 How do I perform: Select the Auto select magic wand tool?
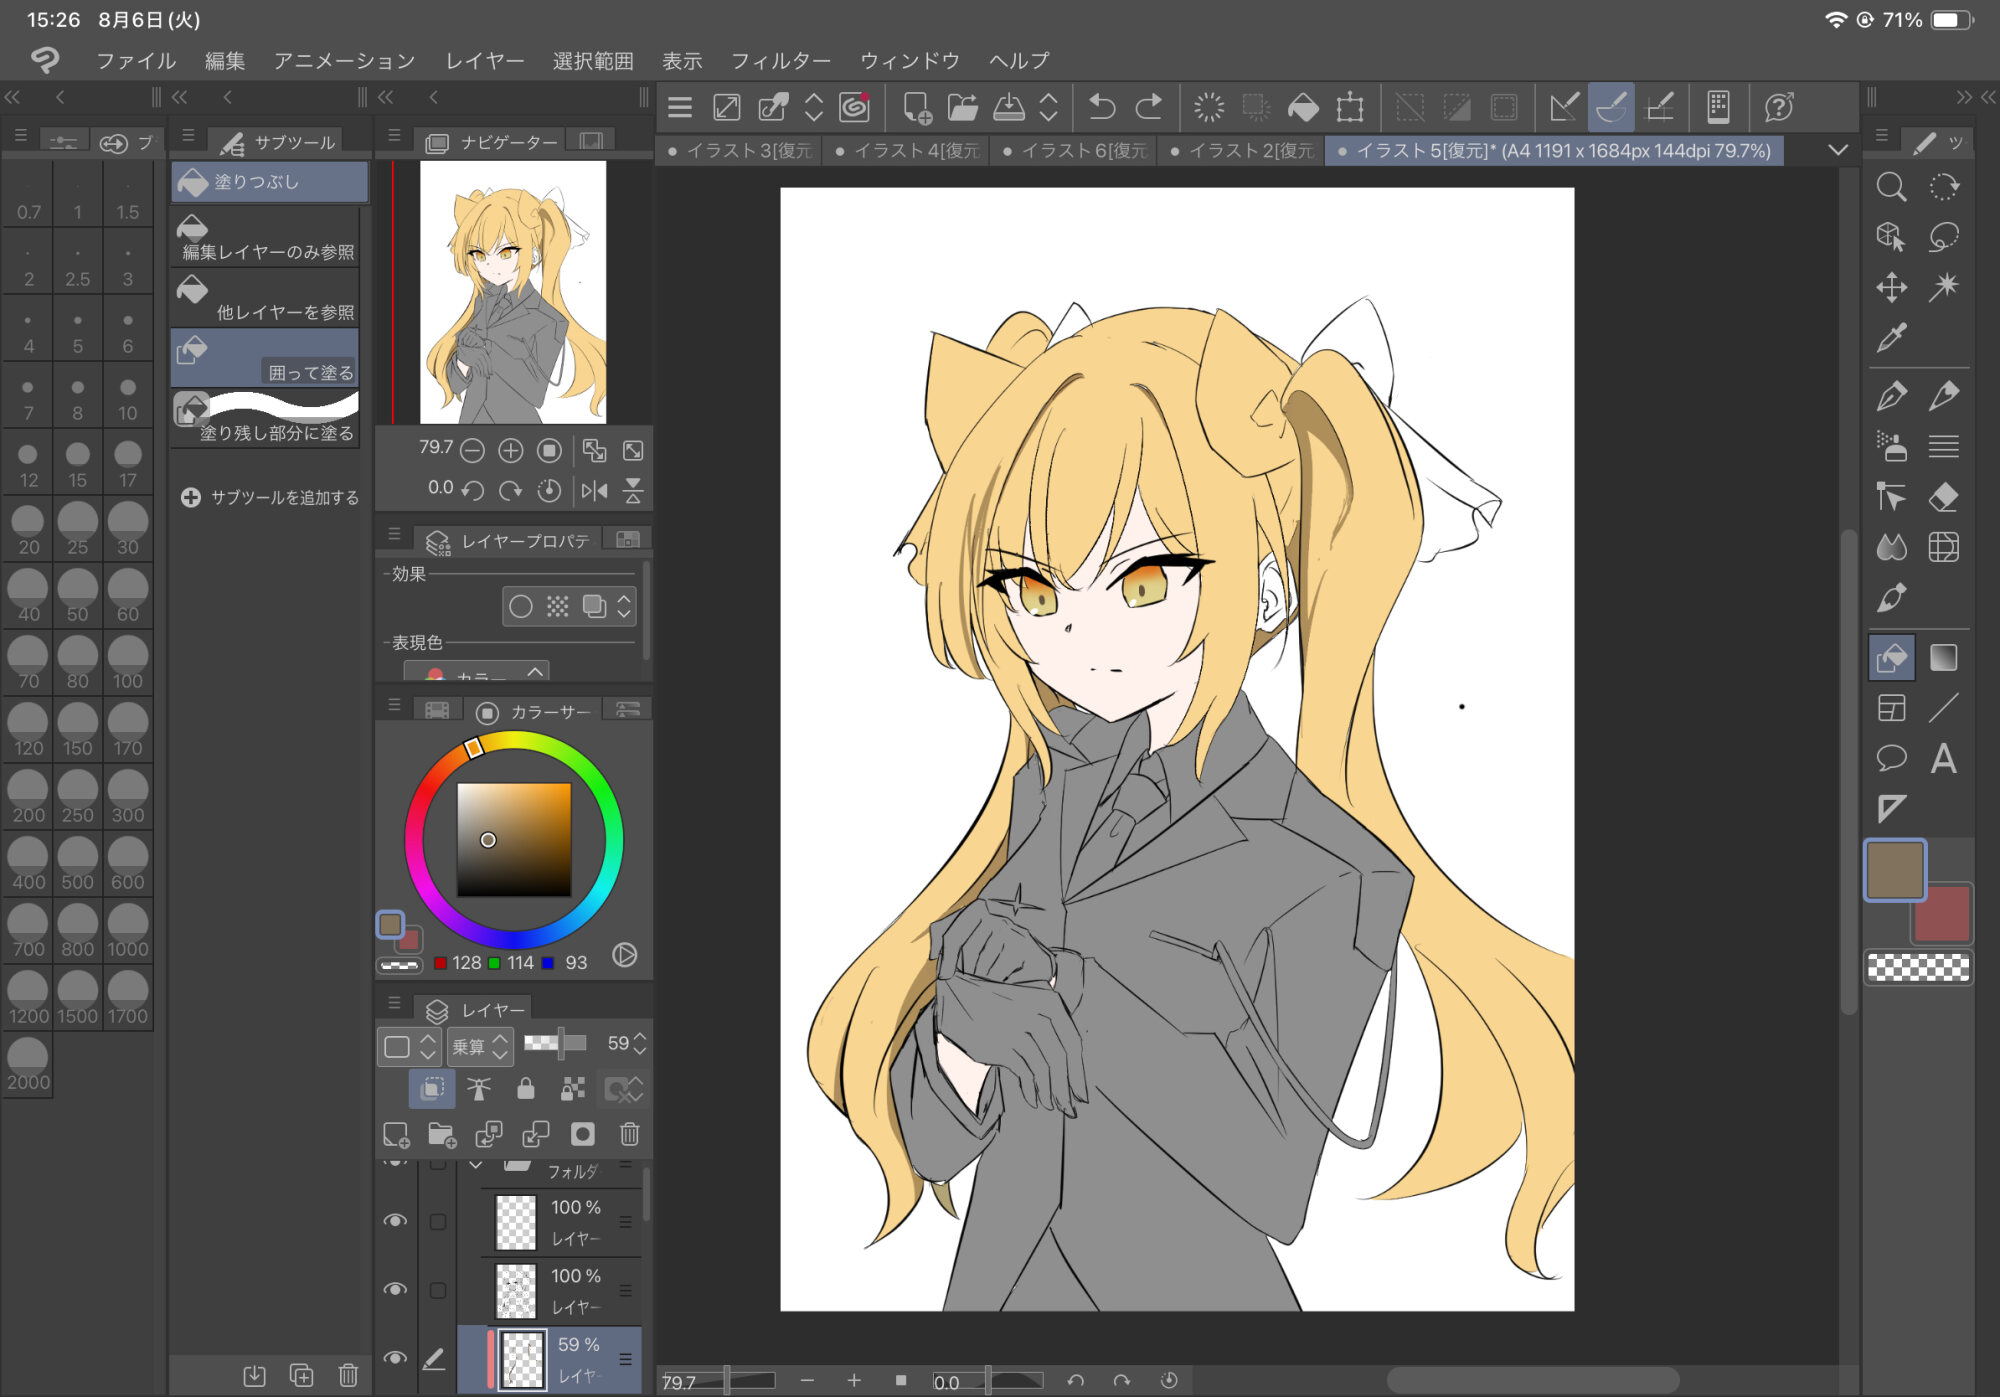coord(1943,288)
